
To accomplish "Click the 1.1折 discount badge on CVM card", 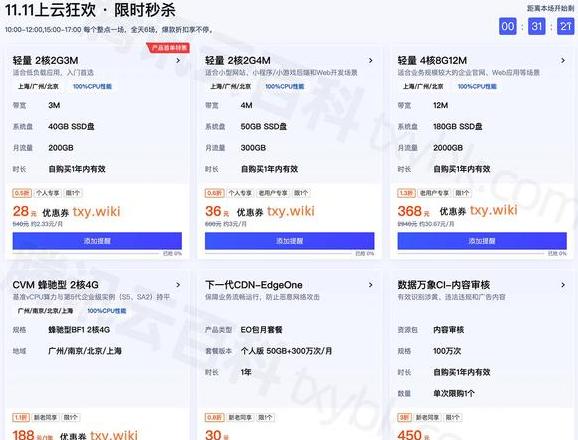I will pyautogui.click(x=21, y=418).
